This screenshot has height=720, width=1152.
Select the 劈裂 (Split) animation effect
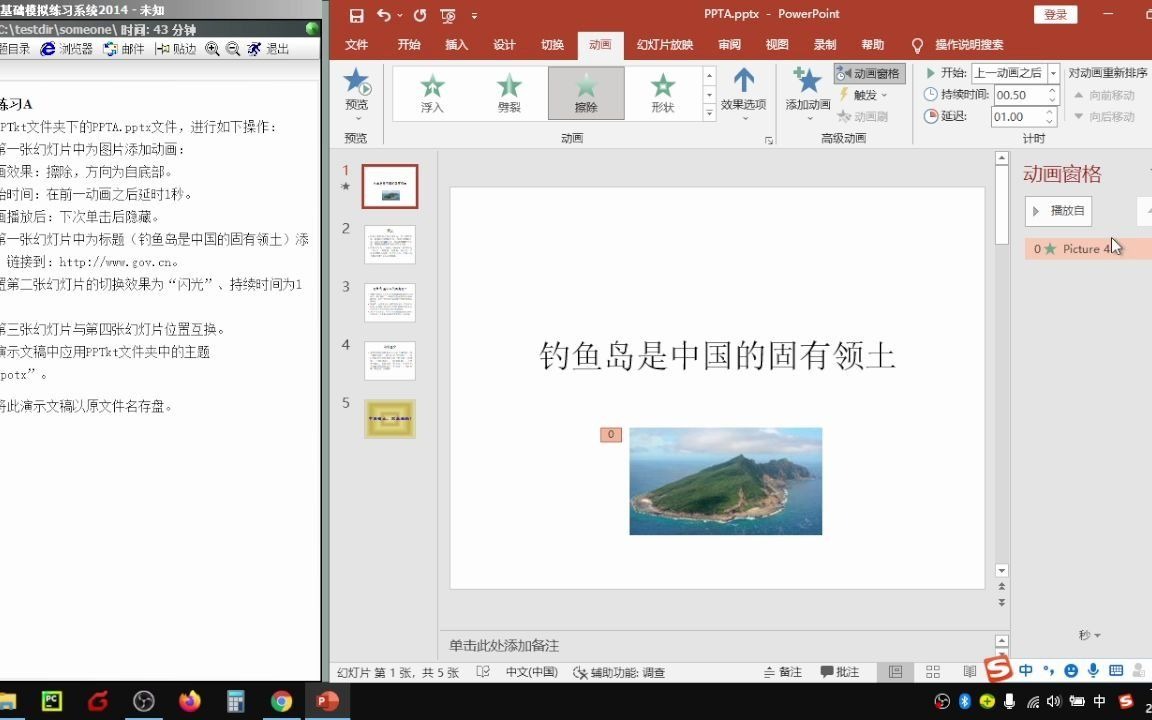[508, 92]
